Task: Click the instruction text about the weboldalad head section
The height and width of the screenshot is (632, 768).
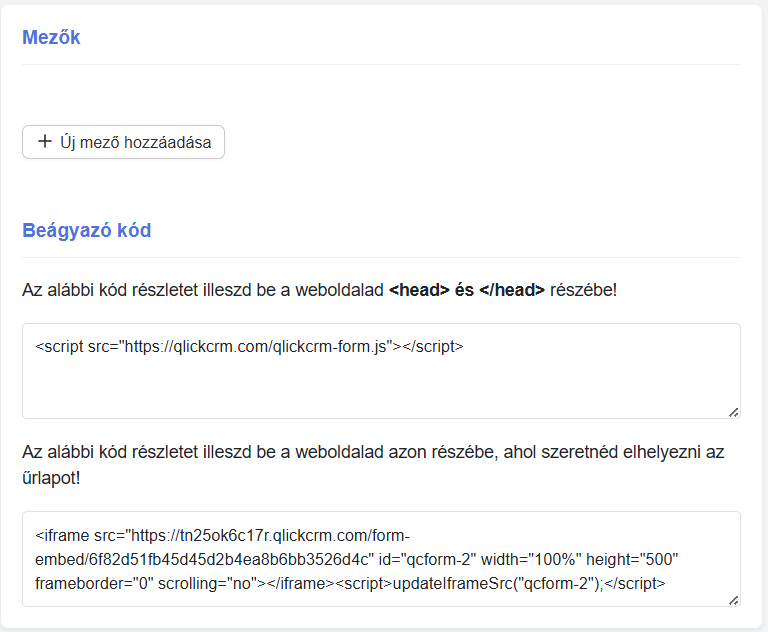Action: pos(319,290)
